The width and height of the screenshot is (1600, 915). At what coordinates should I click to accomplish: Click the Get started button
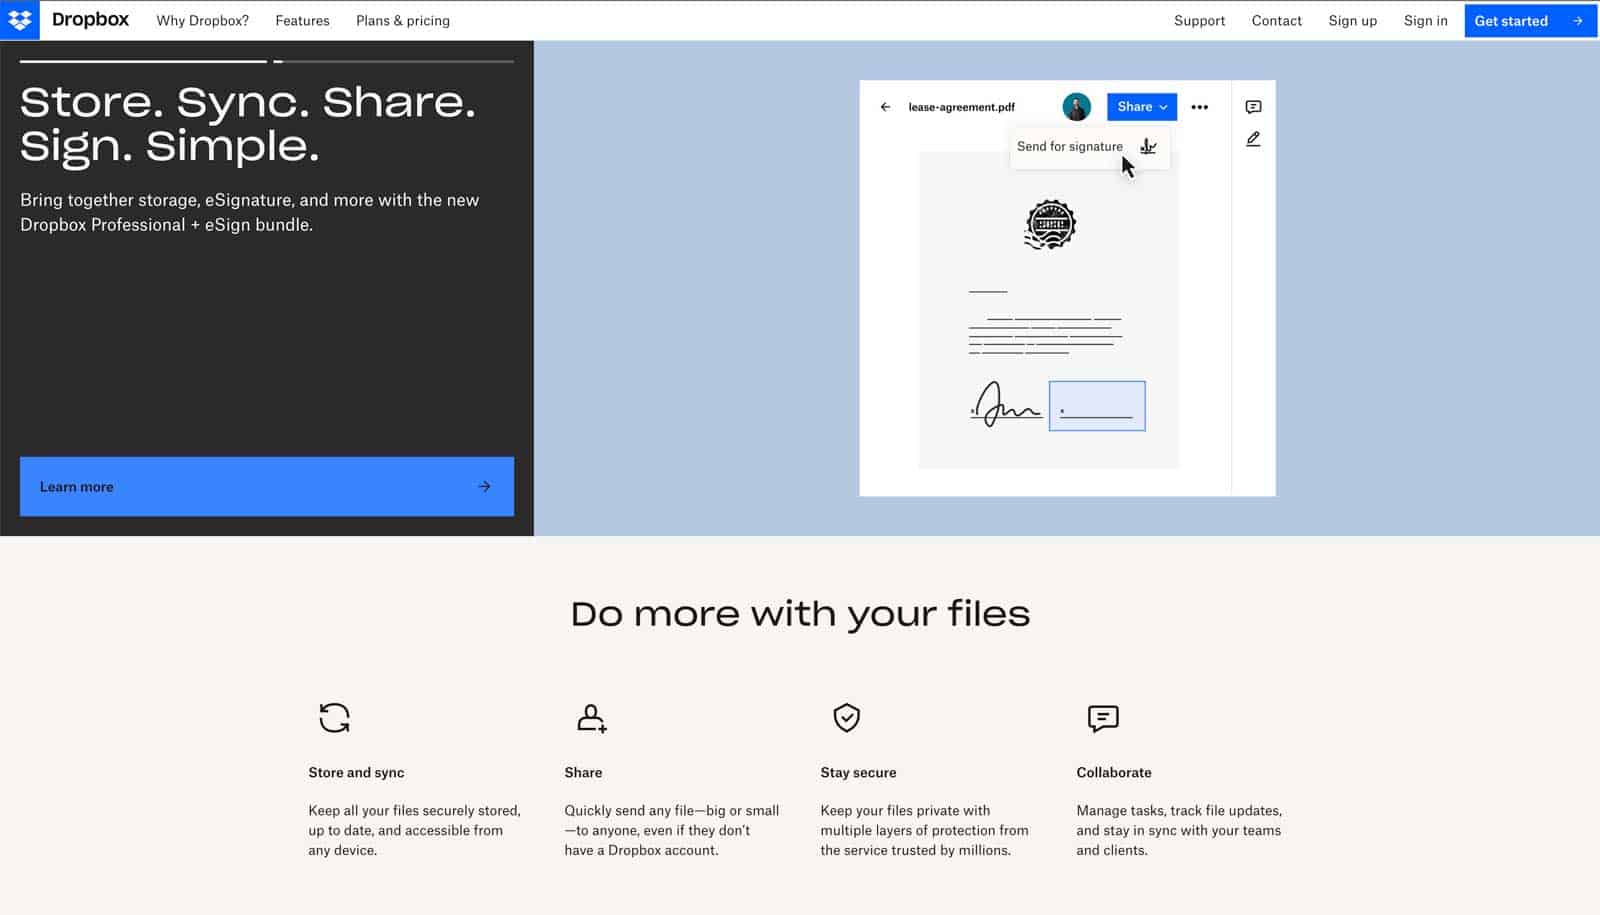tap(1530, 21)
